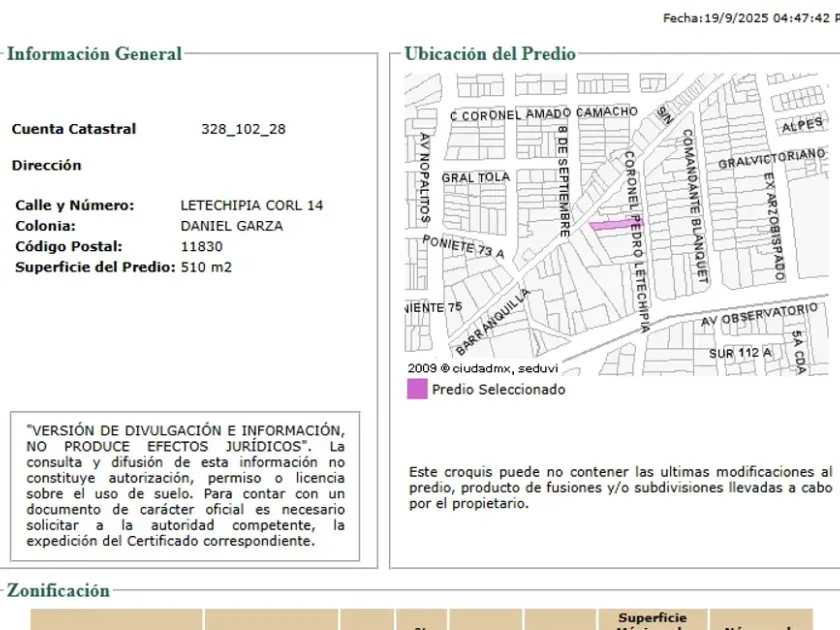Click the C CORONEL AMADO CAMACHO street label
This screenshot has width=840, height=630.
coord(543,113)
